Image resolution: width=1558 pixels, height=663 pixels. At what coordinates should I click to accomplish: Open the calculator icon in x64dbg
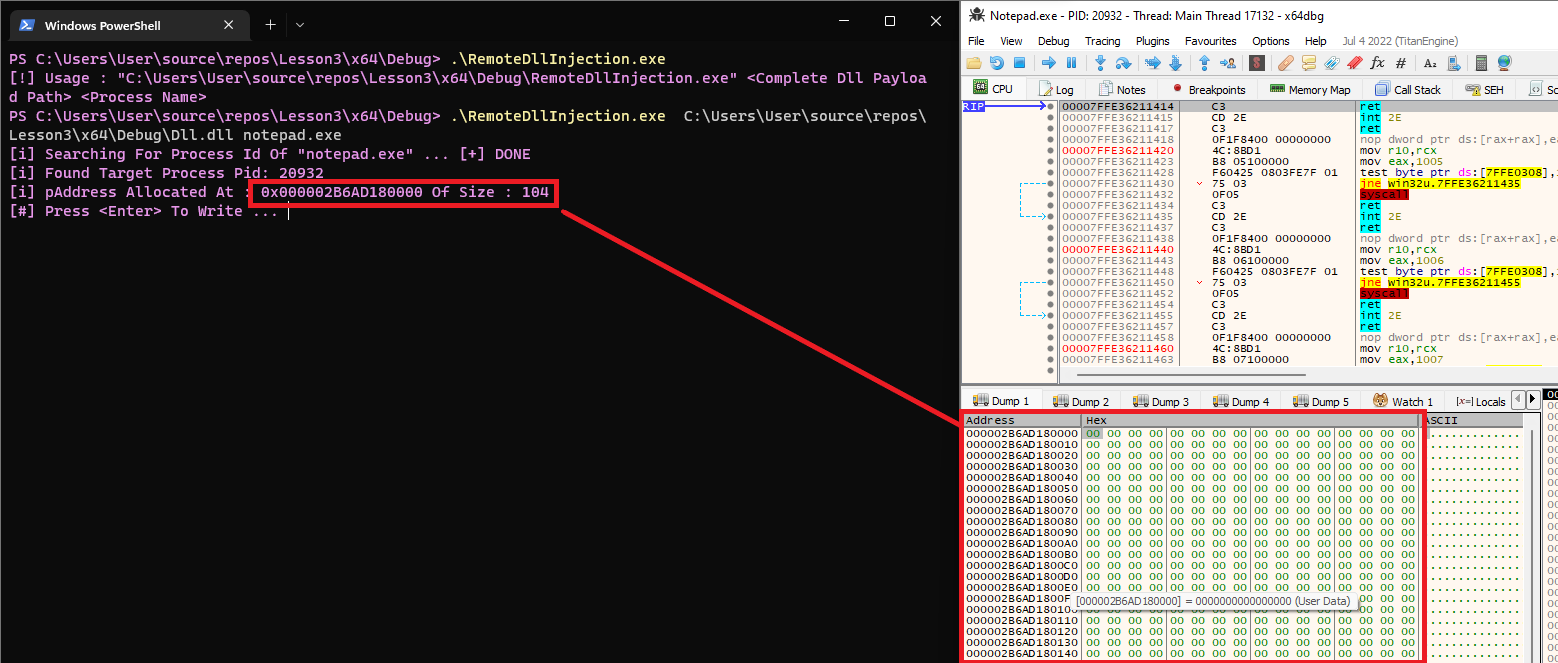pyautogui.click(x=1481, y=63)
